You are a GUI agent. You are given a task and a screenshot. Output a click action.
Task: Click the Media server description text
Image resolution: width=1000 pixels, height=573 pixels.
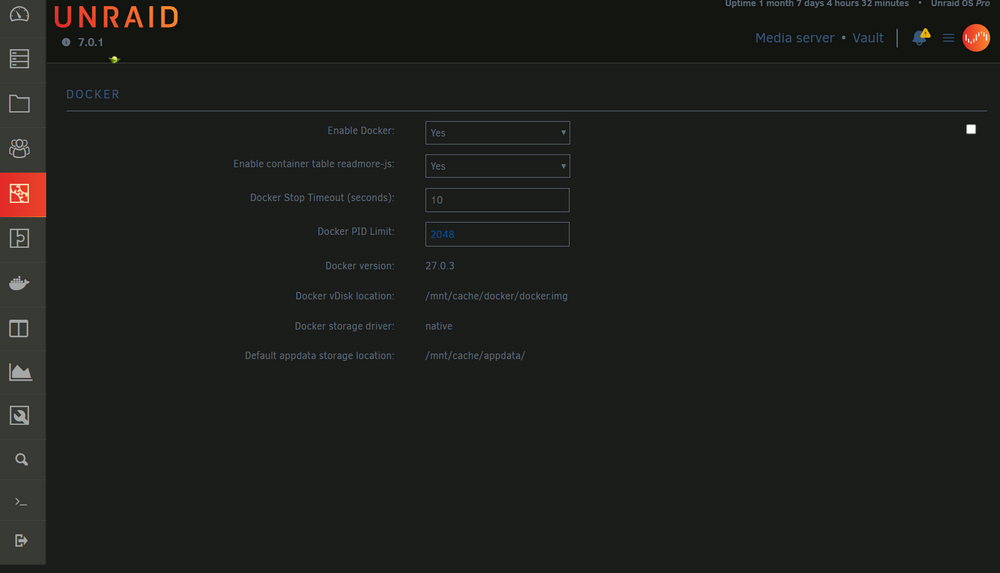(x=794, y=38)
